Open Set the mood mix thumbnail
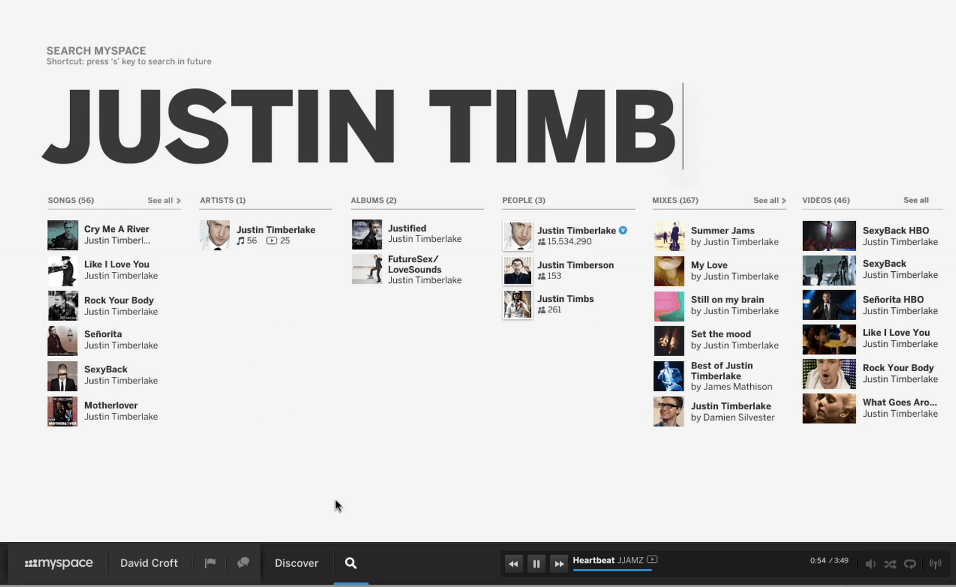 669,341
